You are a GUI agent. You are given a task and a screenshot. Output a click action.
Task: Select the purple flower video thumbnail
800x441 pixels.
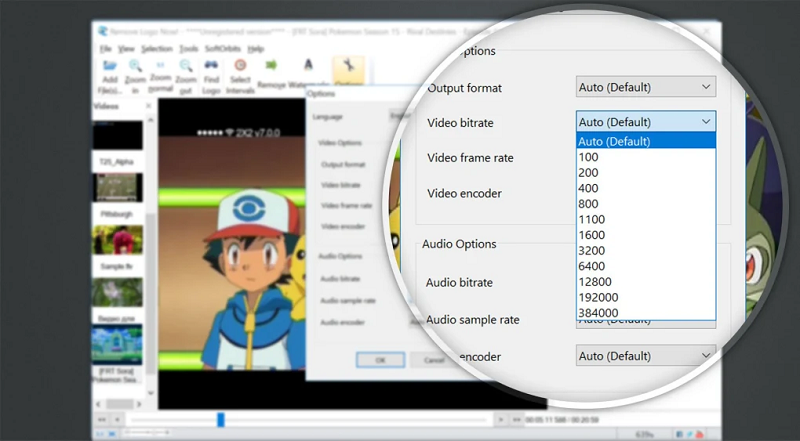[117, 292]
